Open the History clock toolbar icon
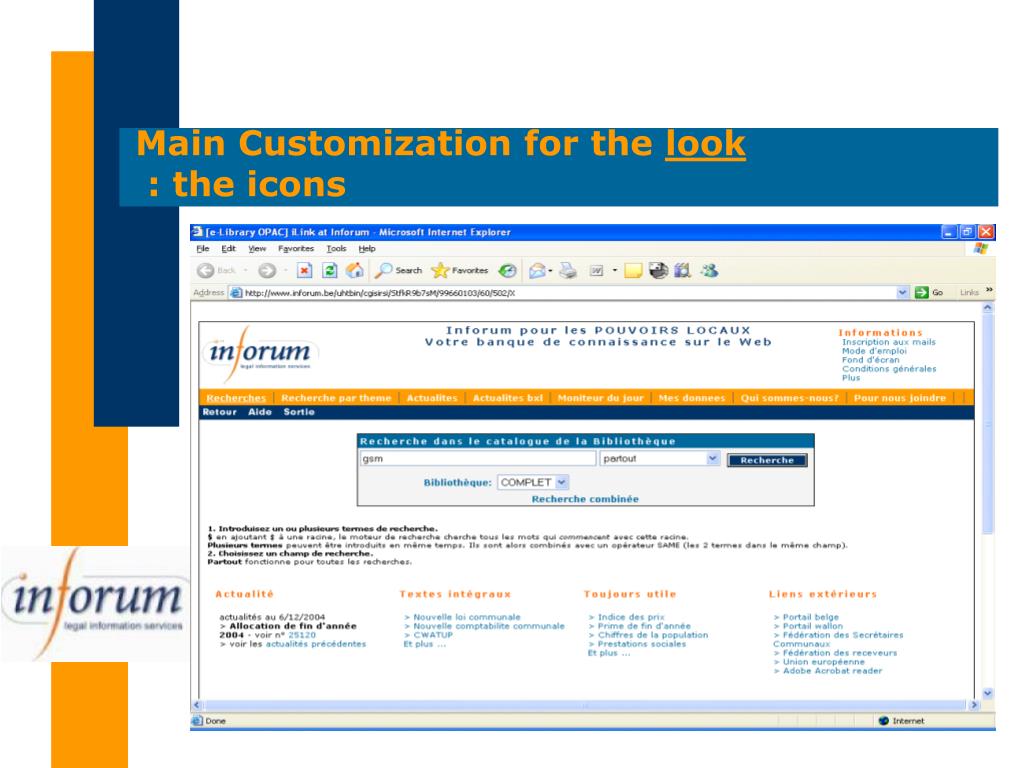 tap(507, 270)
